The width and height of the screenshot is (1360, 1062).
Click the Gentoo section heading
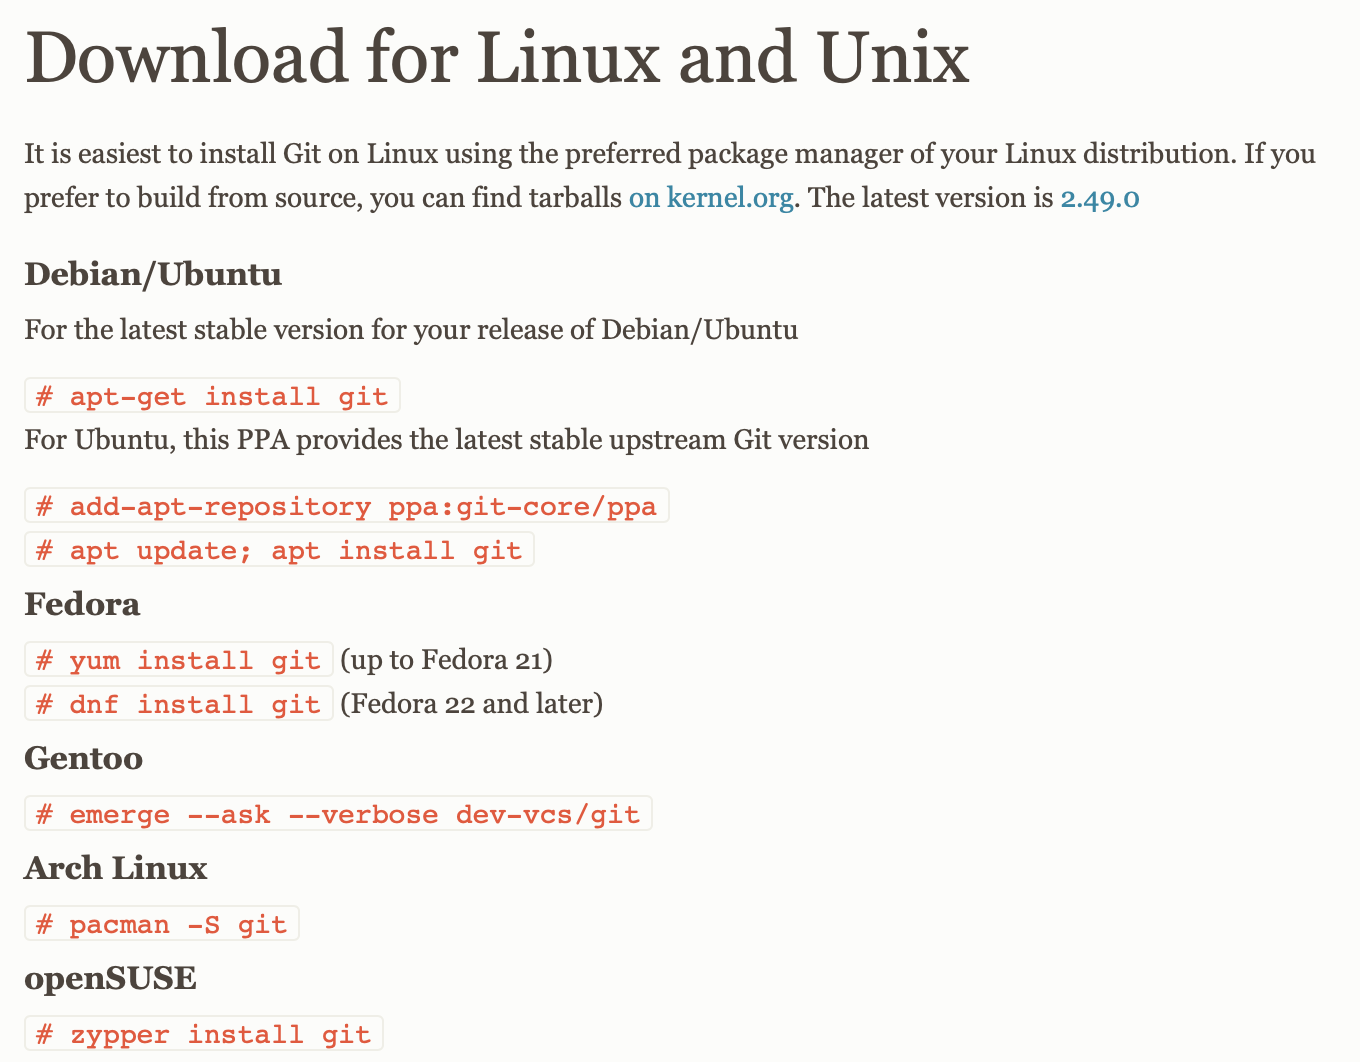(x=83, y=758)
